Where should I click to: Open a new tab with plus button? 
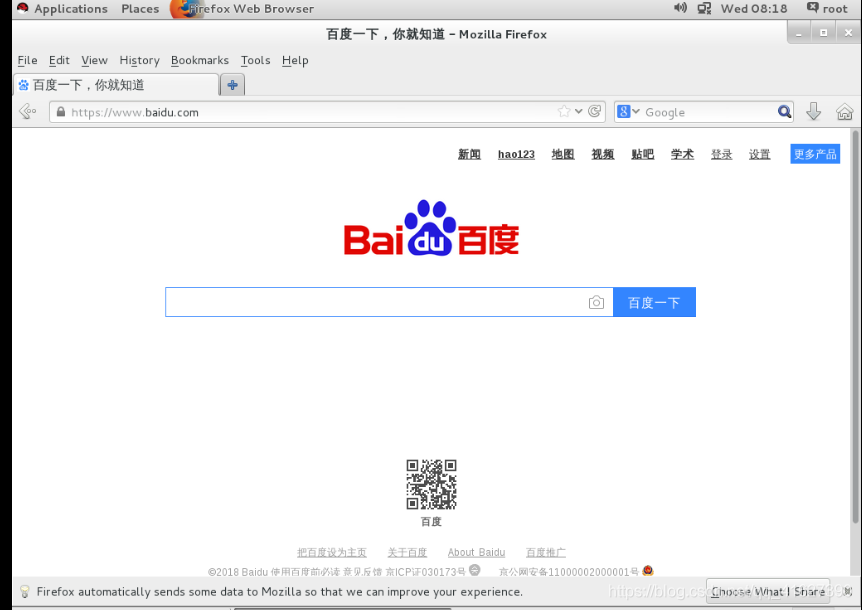tap(233, 85)
